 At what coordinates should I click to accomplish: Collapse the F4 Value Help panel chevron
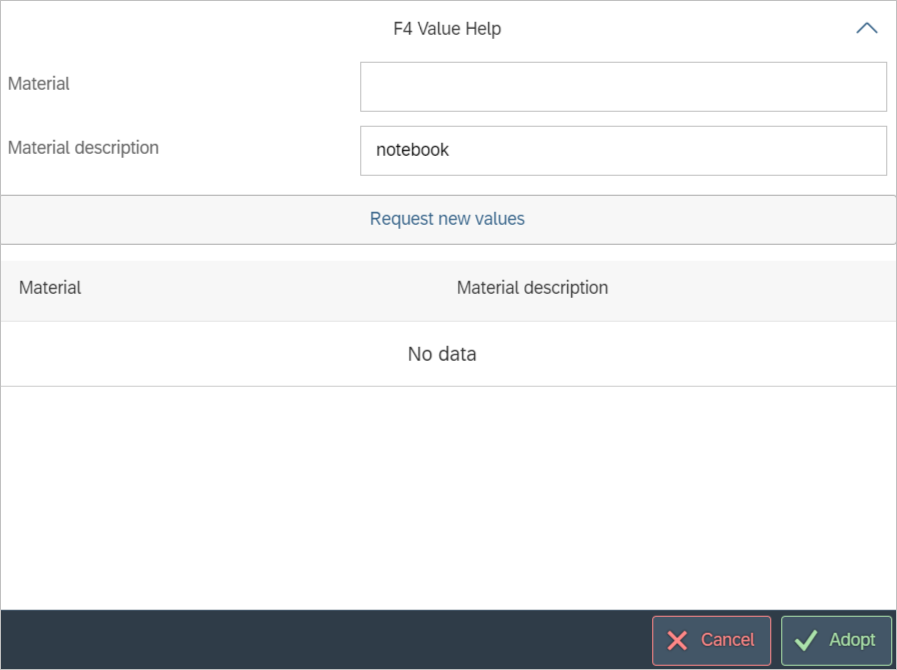866,29
